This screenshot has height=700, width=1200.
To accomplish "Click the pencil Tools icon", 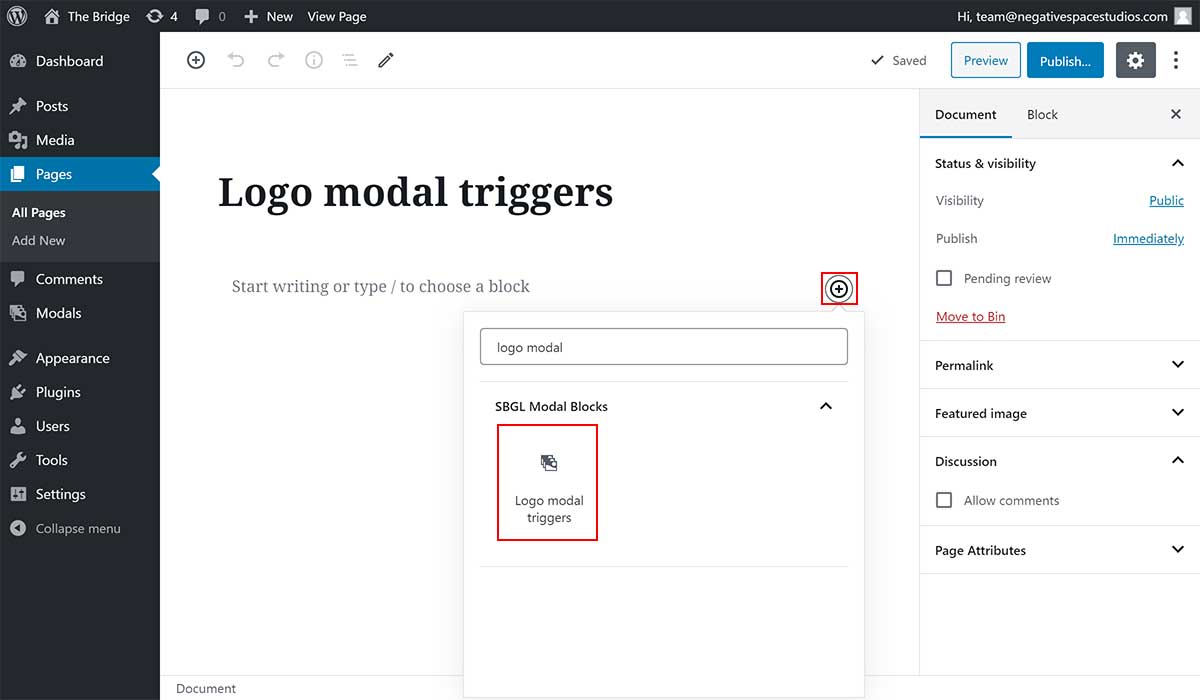I will tap(386, 60).
